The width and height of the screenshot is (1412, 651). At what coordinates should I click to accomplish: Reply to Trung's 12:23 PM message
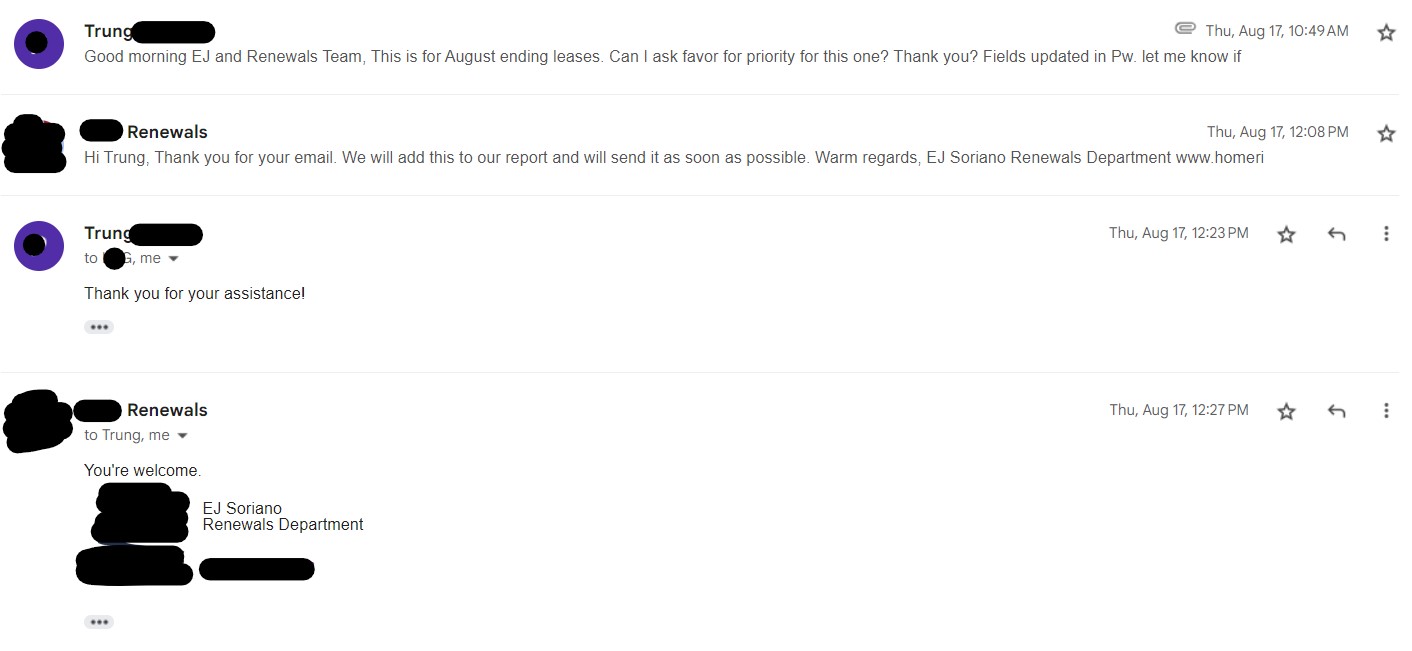click(x=1336, y=234)
